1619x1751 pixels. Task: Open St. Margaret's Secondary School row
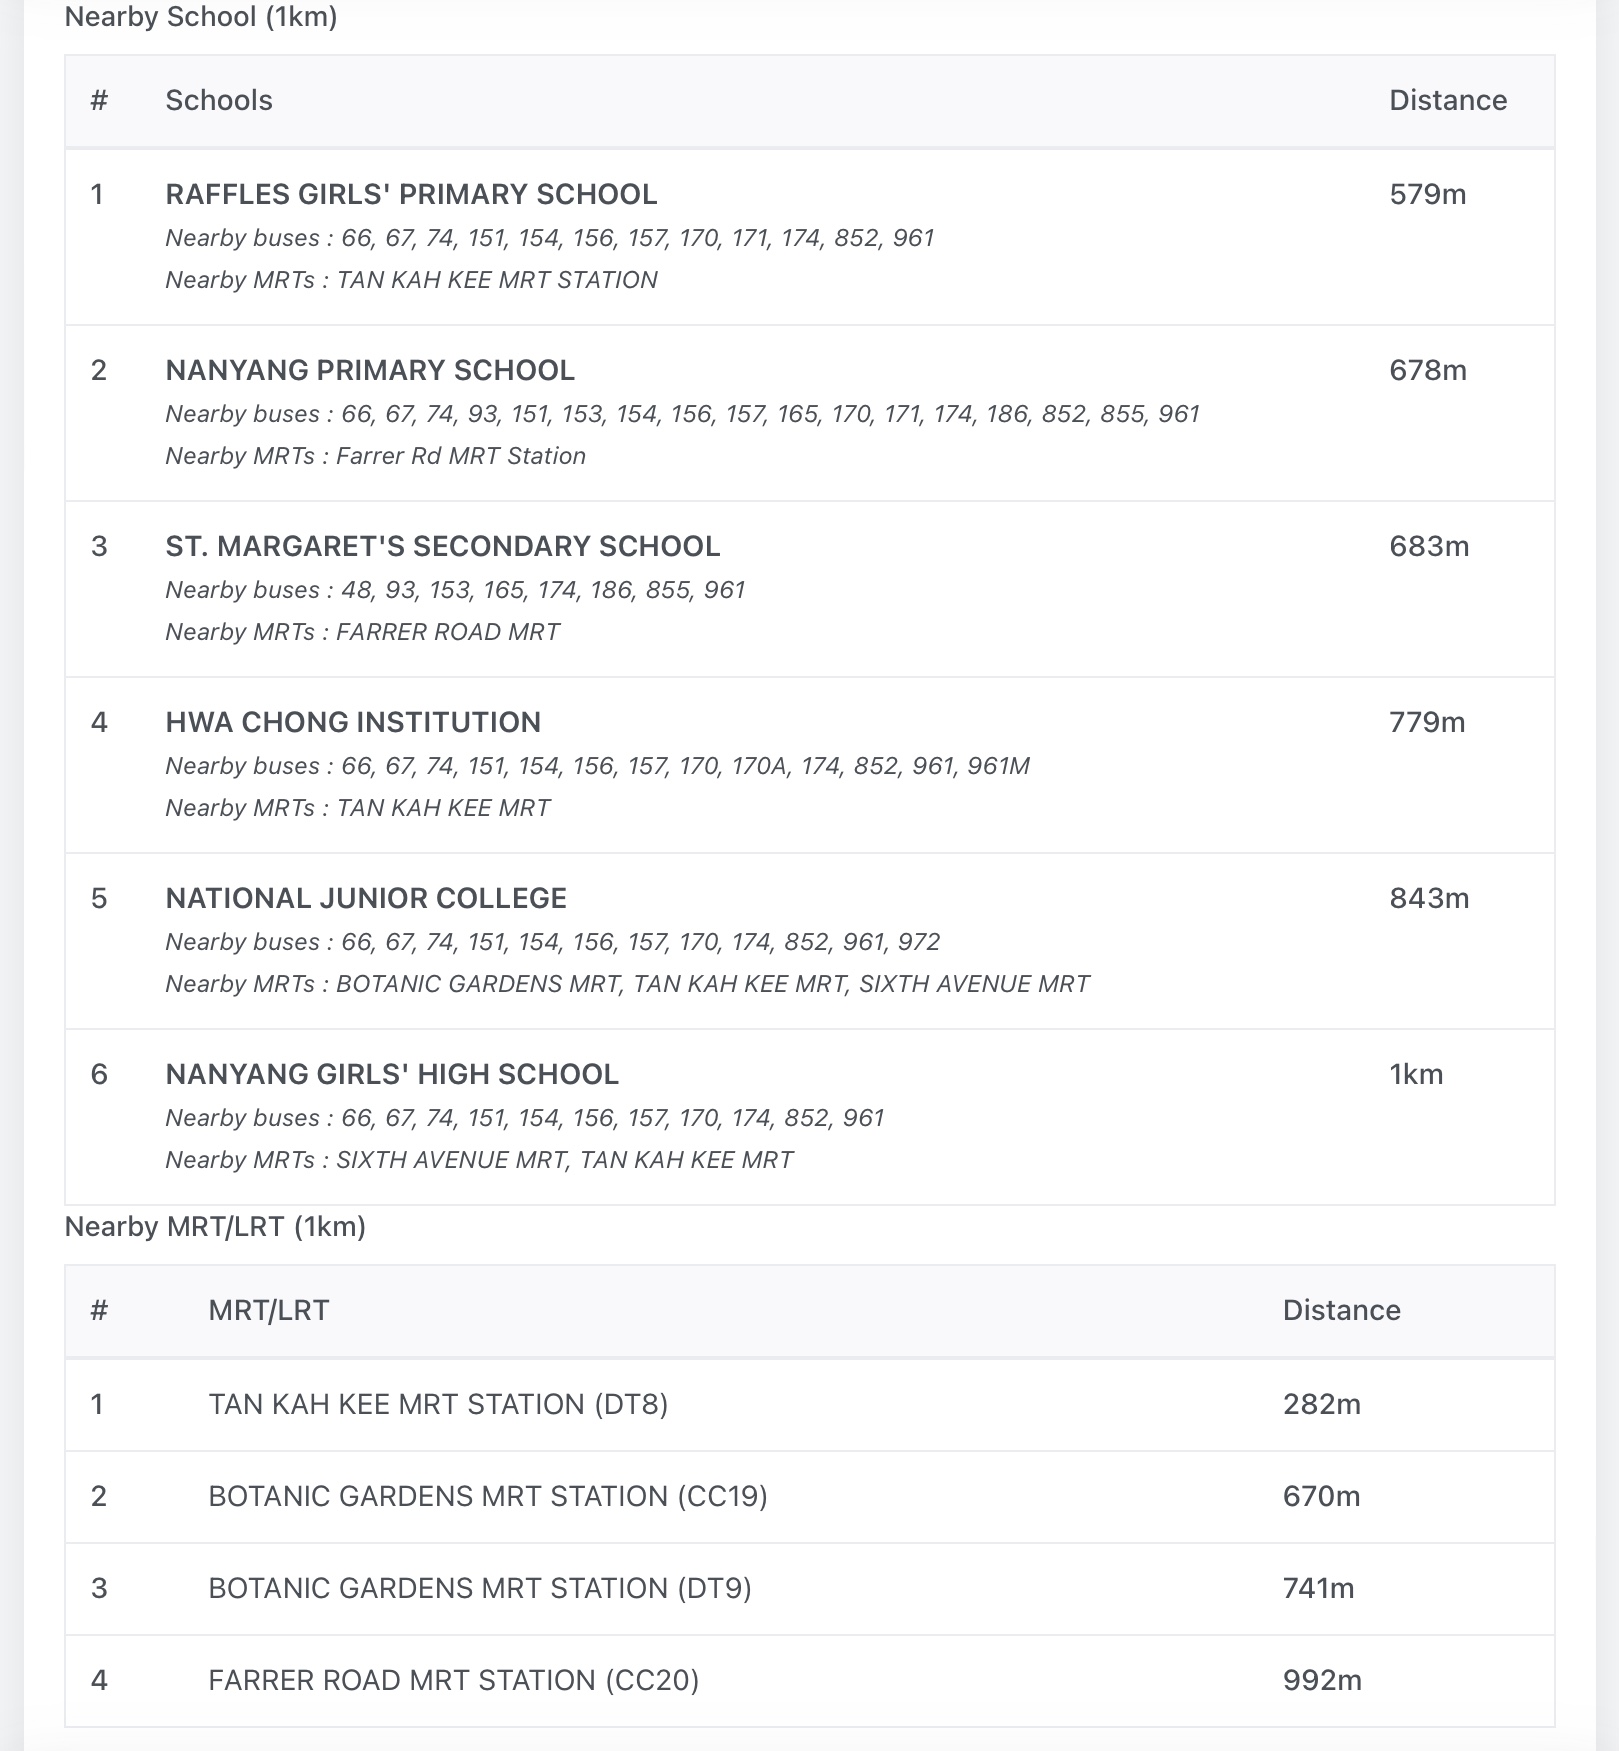point(442,546)
